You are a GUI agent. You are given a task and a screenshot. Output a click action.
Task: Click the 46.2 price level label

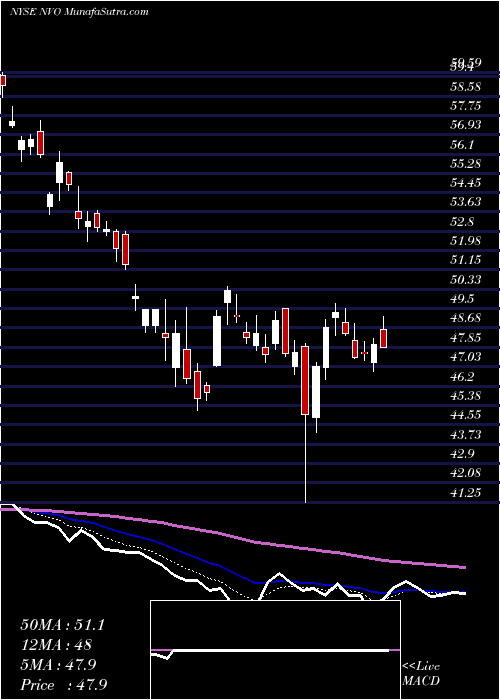(x=462, y=376)
